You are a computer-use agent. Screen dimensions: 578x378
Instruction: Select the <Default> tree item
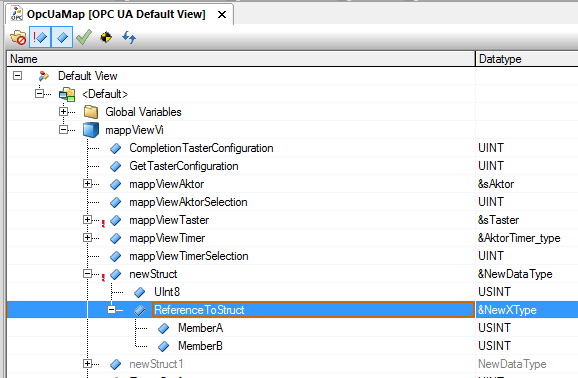pyautogui.click(x=105, y=94)
